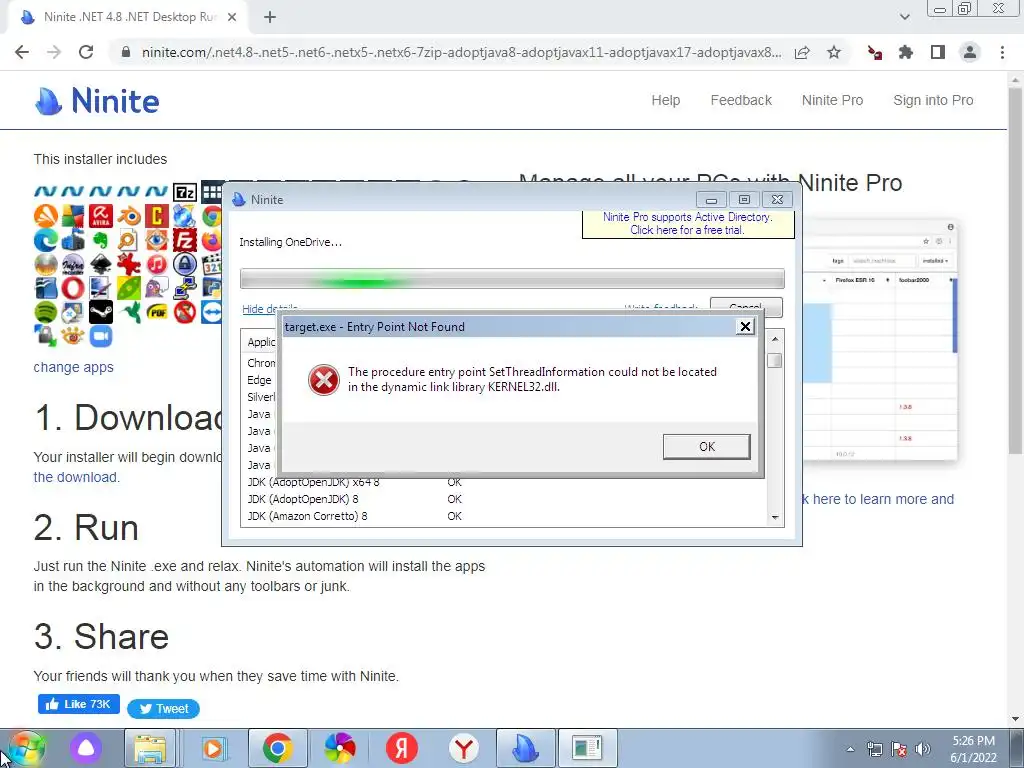Show hidden system tray icons
The image size is (1024, 768).
coord(850,749)
